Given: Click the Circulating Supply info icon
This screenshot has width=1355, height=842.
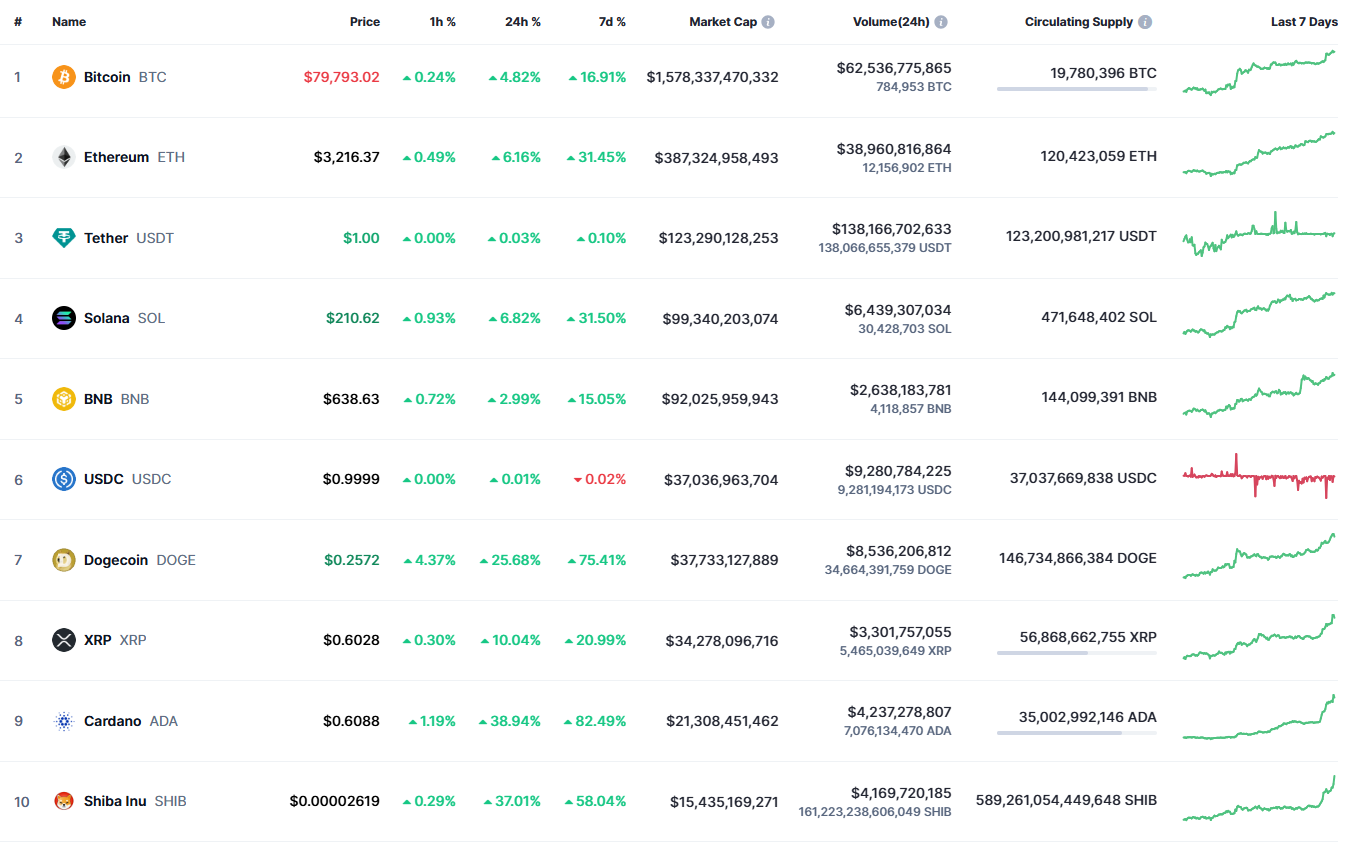Looking at the screenshot, I should [1145, 22].
